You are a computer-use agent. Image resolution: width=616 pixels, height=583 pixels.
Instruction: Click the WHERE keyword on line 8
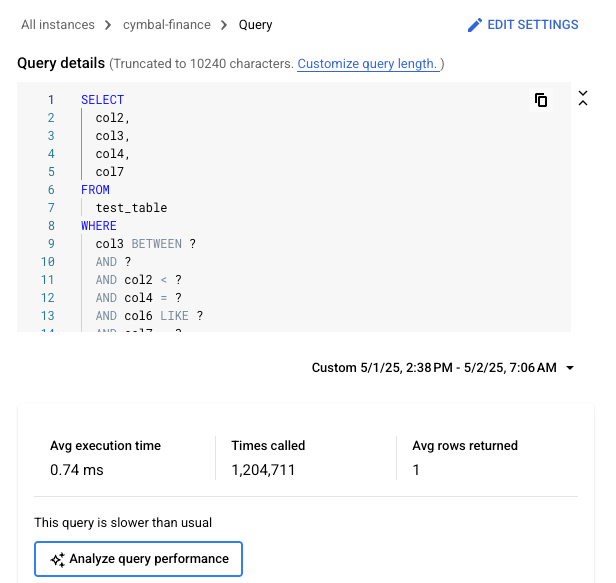click(x=99, y=226)
